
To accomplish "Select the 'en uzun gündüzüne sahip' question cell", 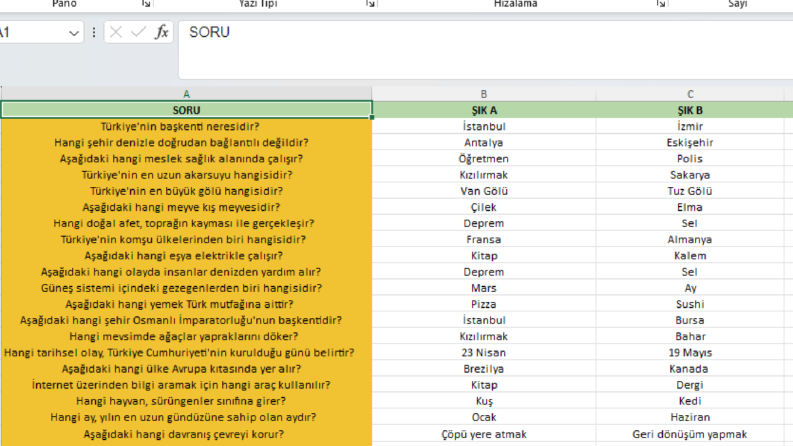I will coord(187,417).
